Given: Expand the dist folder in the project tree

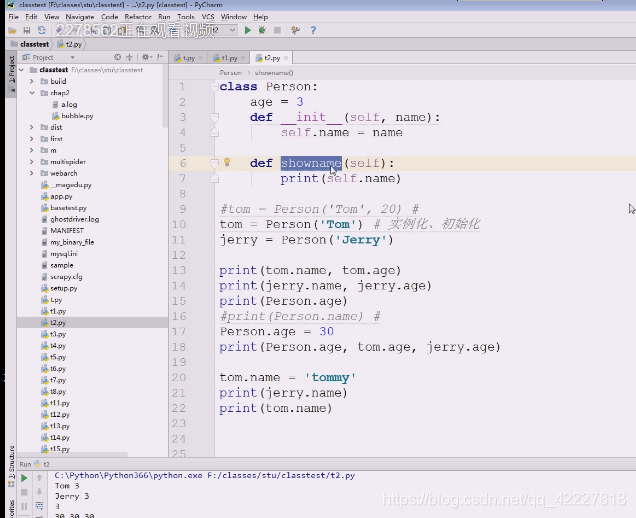Looking at the screenshot, I should [32, 127].
